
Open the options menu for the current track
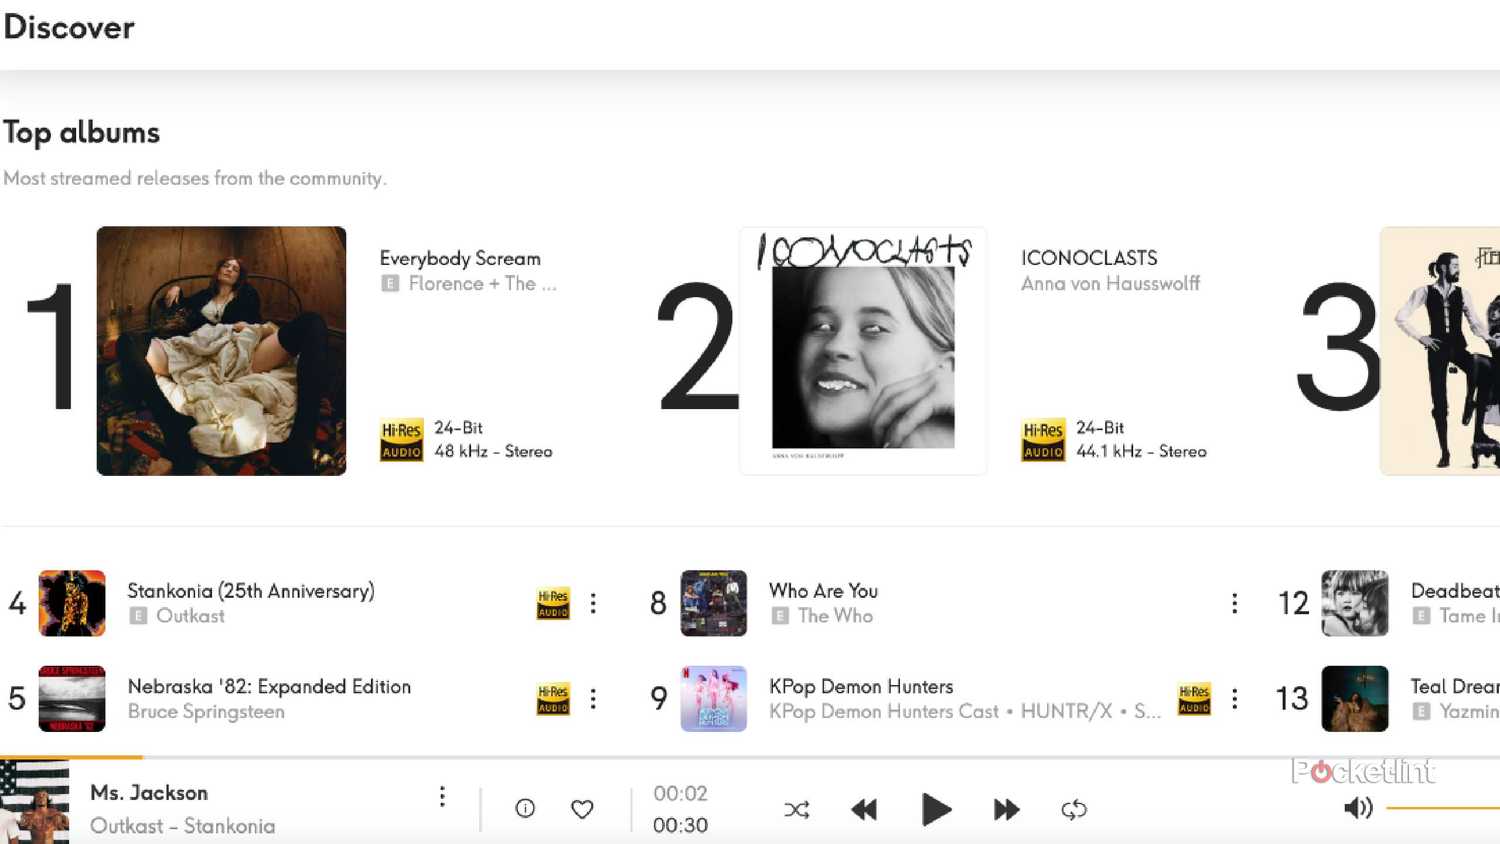[x=442, y=795]
